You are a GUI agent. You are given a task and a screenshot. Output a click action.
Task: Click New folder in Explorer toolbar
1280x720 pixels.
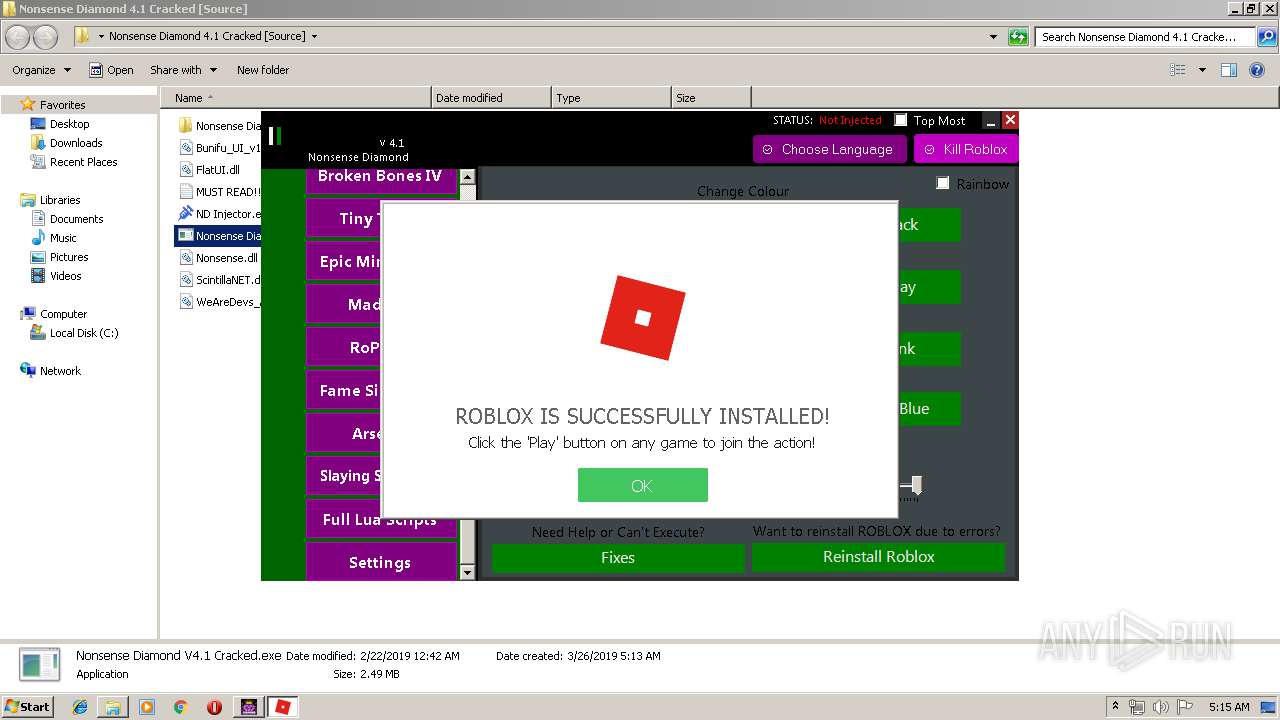click(x=263, y=70)
